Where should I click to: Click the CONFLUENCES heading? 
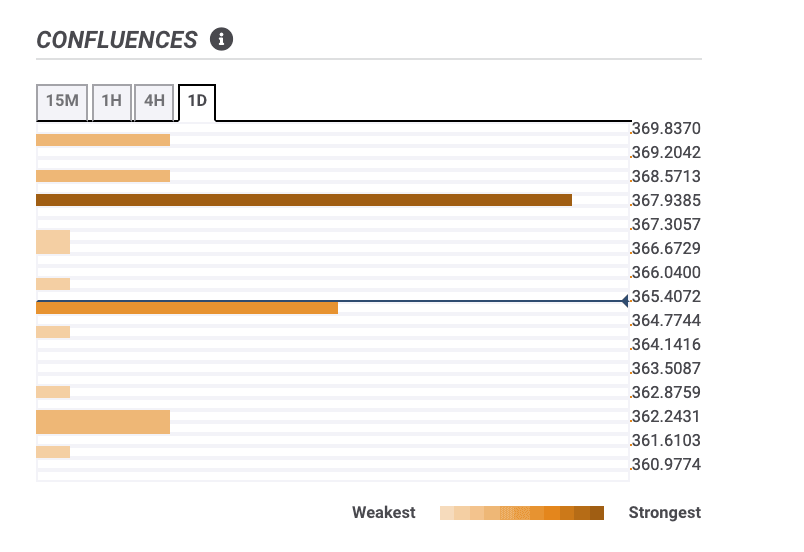tap(117, 40)
